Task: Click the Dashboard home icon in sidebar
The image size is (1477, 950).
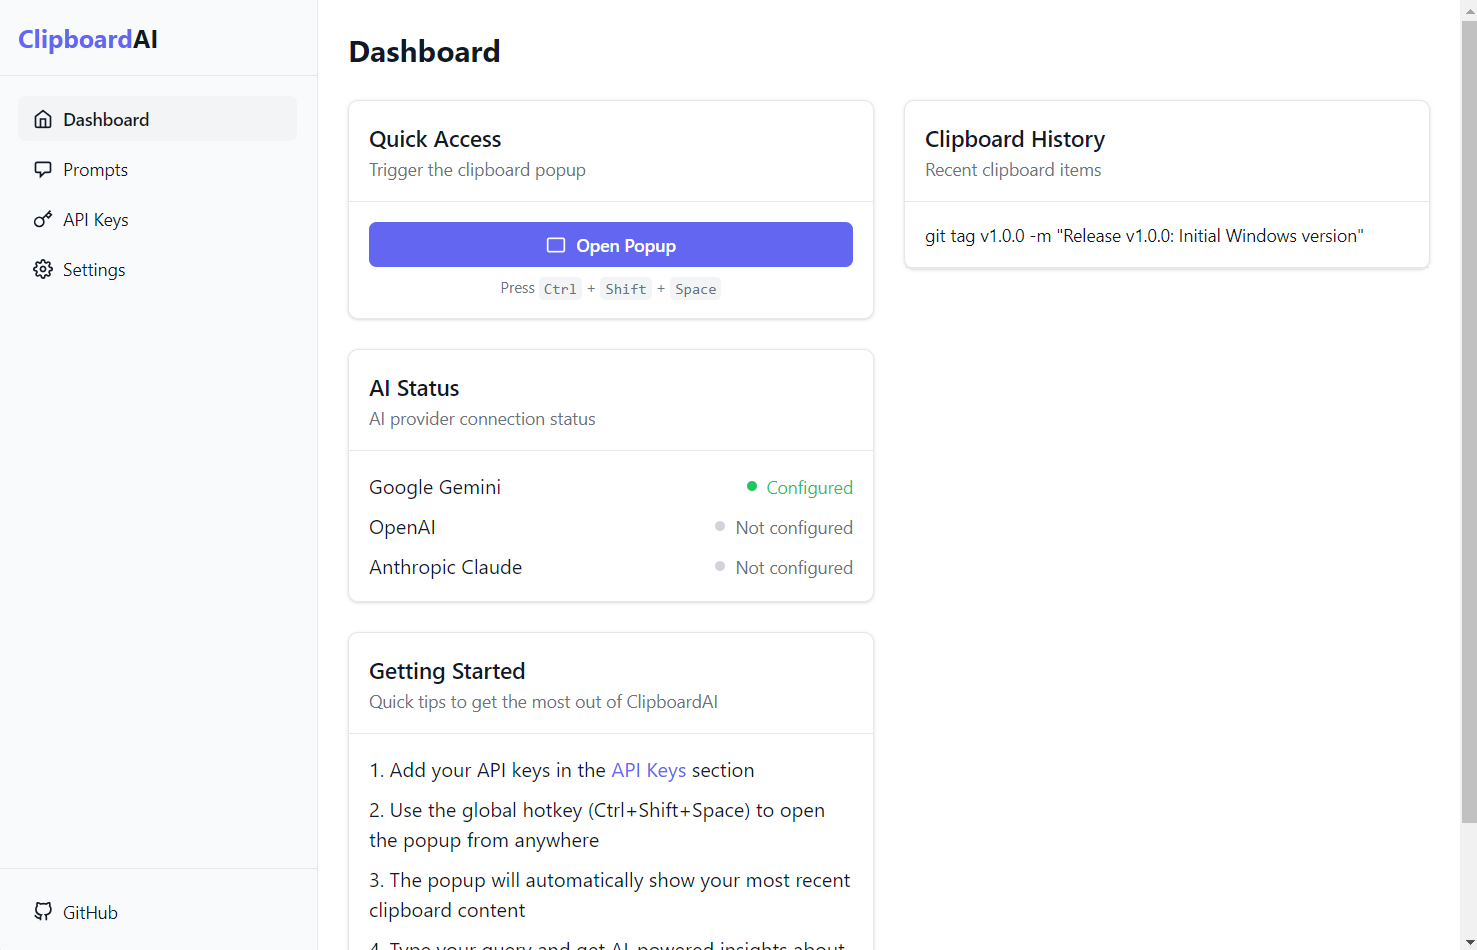Action: pos(43,119)
